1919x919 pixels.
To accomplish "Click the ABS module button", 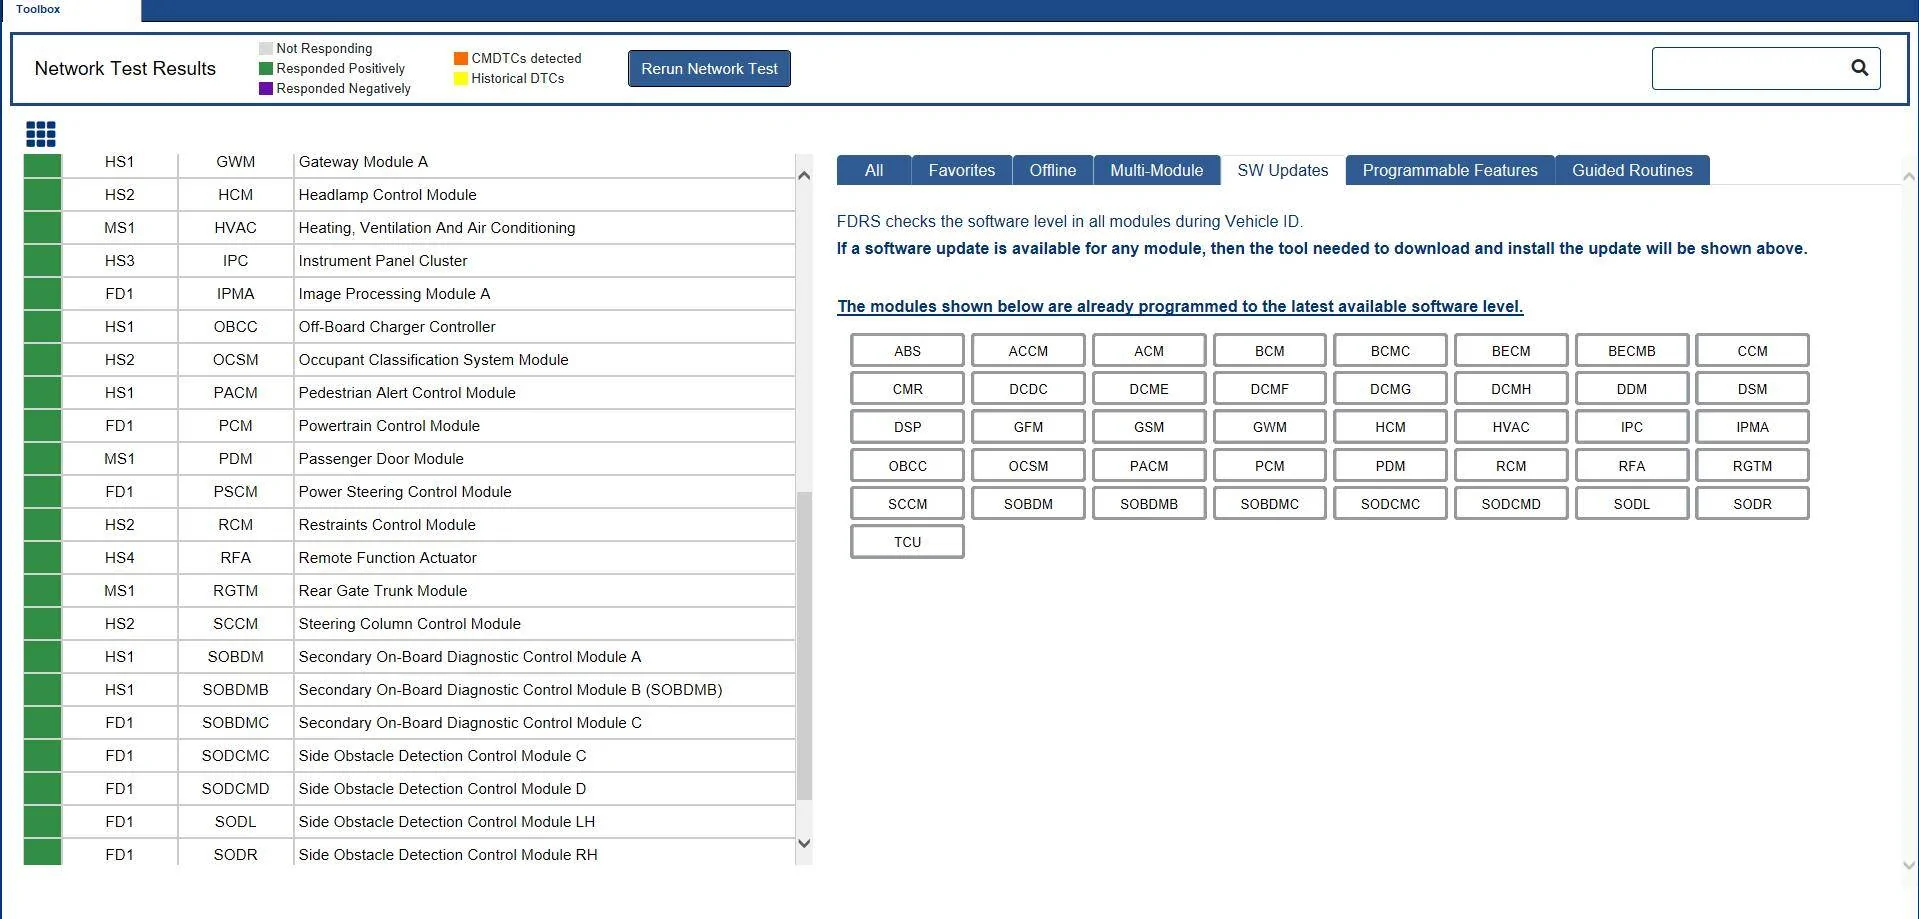I will 907,351.
